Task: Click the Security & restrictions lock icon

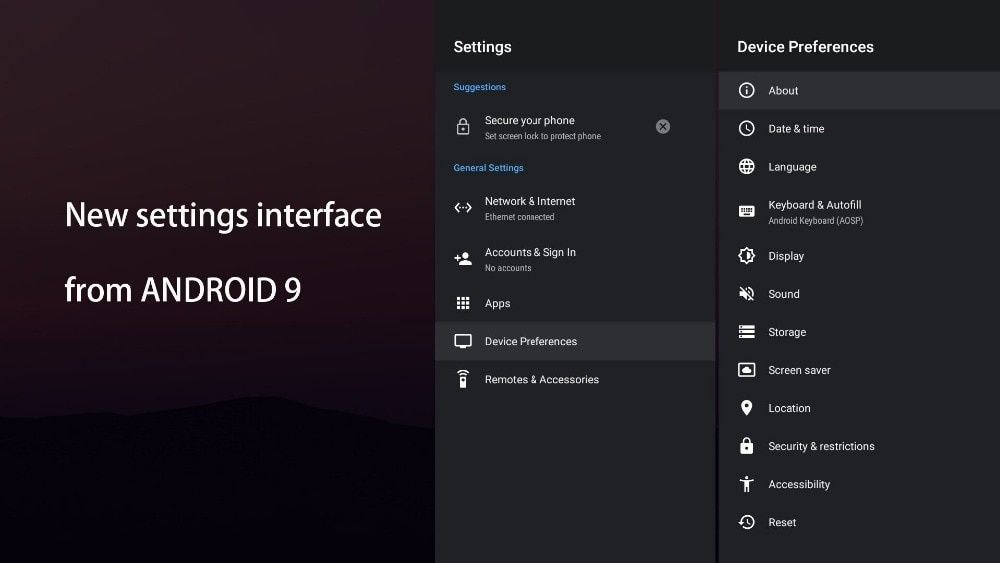Action: pos(746,446)
